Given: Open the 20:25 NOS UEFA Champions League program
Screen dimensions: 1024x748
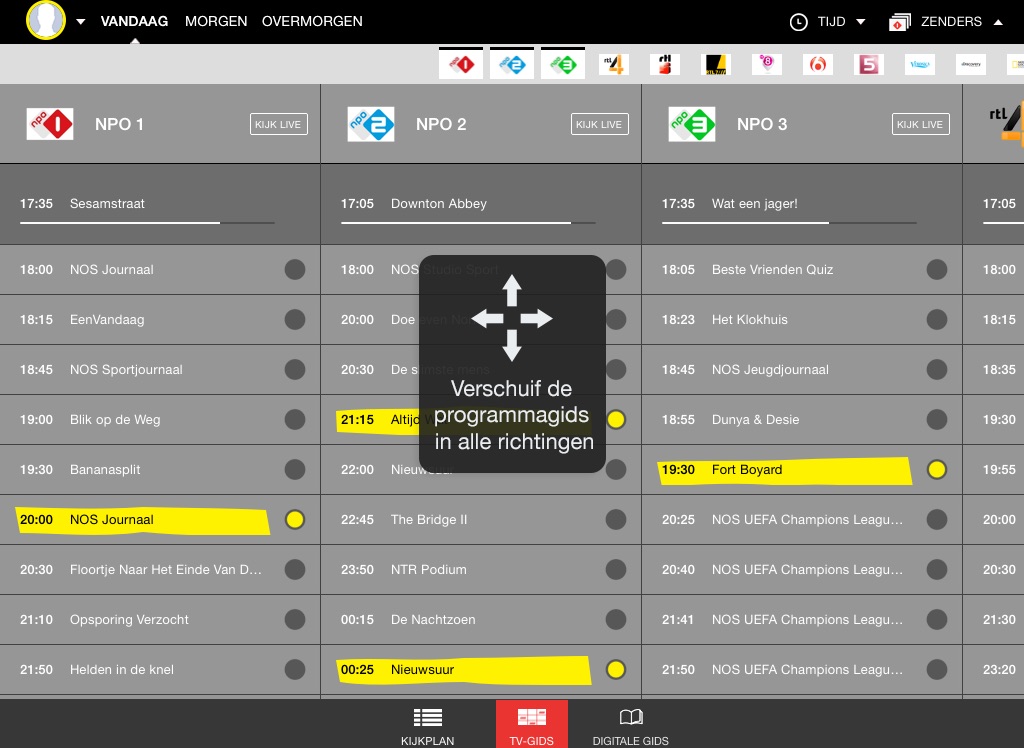Looking at the screenshot, I should pyautogui.click(x=802, y=519).
